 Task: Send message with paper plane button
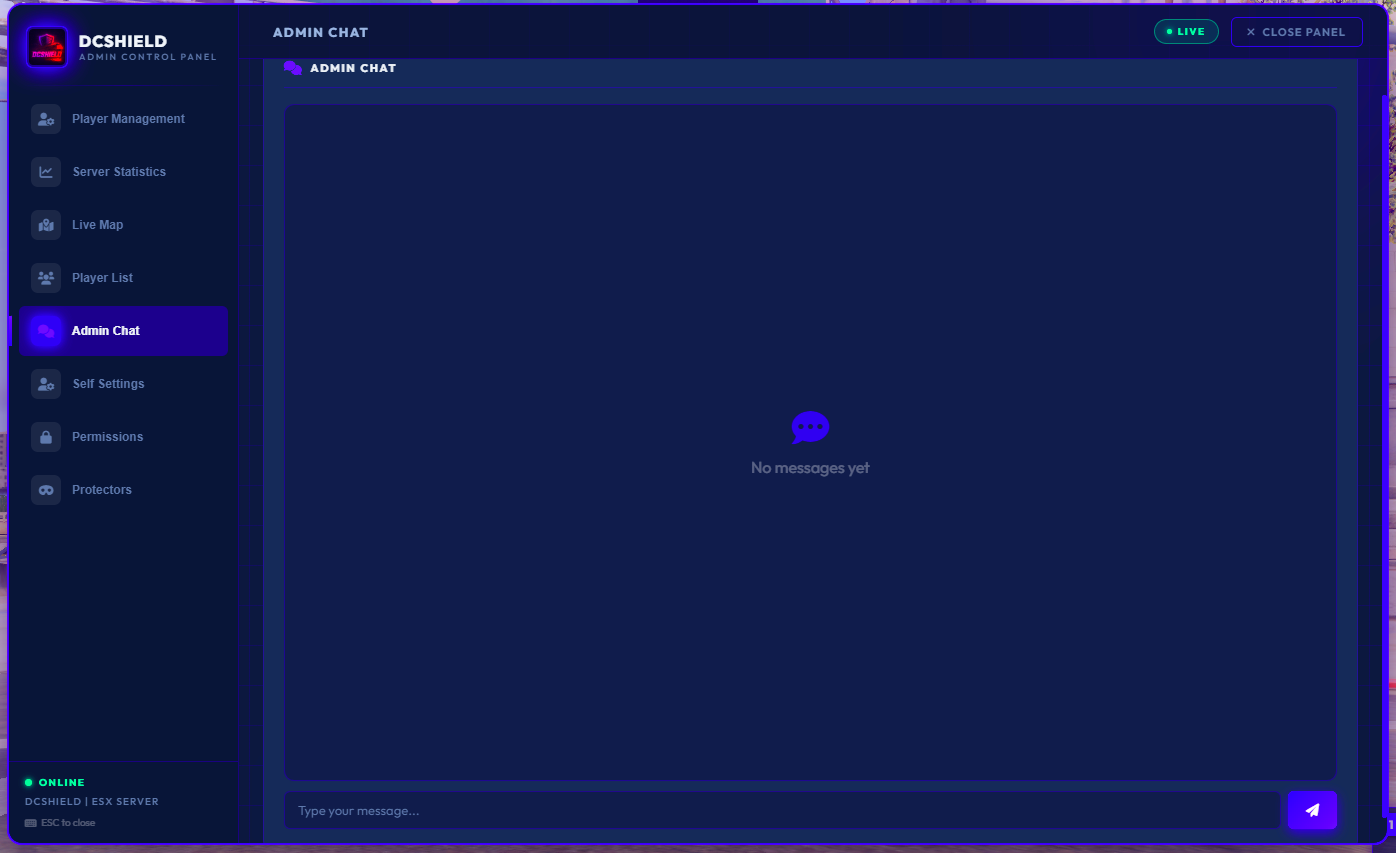point(1312,810)
